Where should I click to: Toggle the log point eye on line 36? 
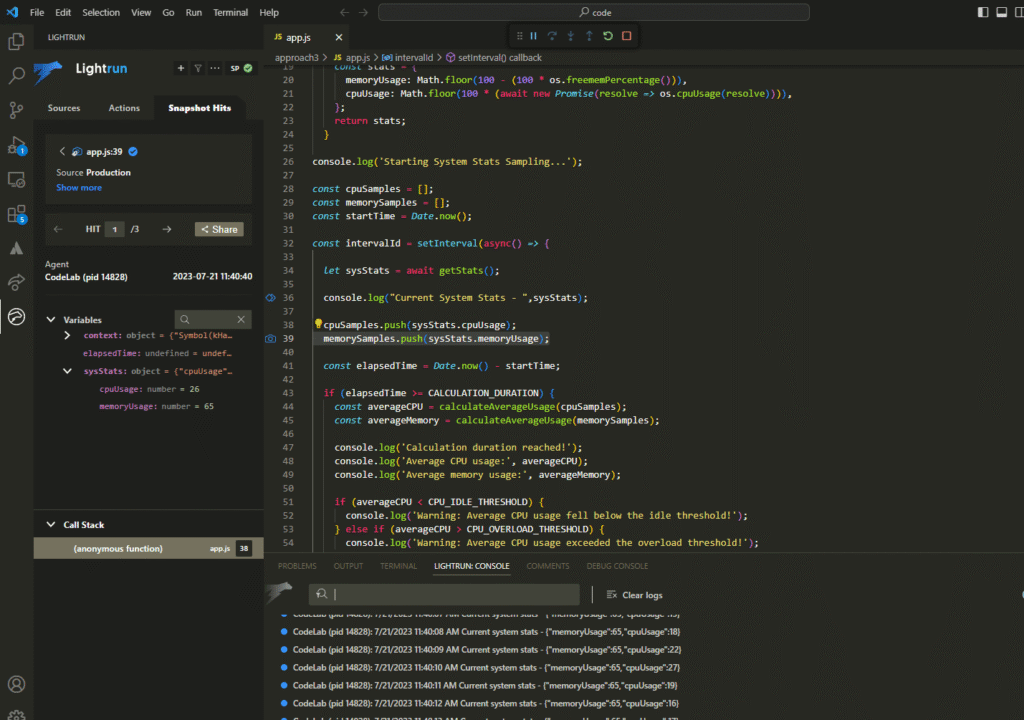pyautogui.click(x=268, y=297)
